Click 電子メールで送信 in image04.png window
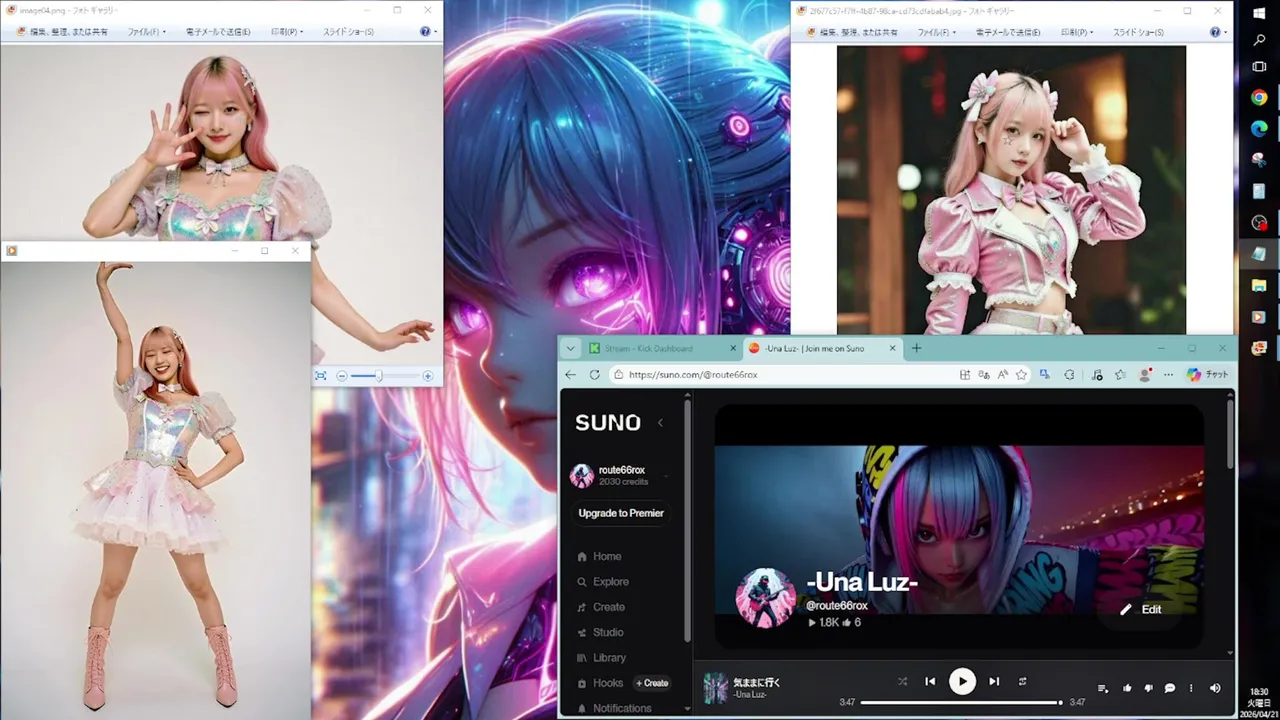 218,32
